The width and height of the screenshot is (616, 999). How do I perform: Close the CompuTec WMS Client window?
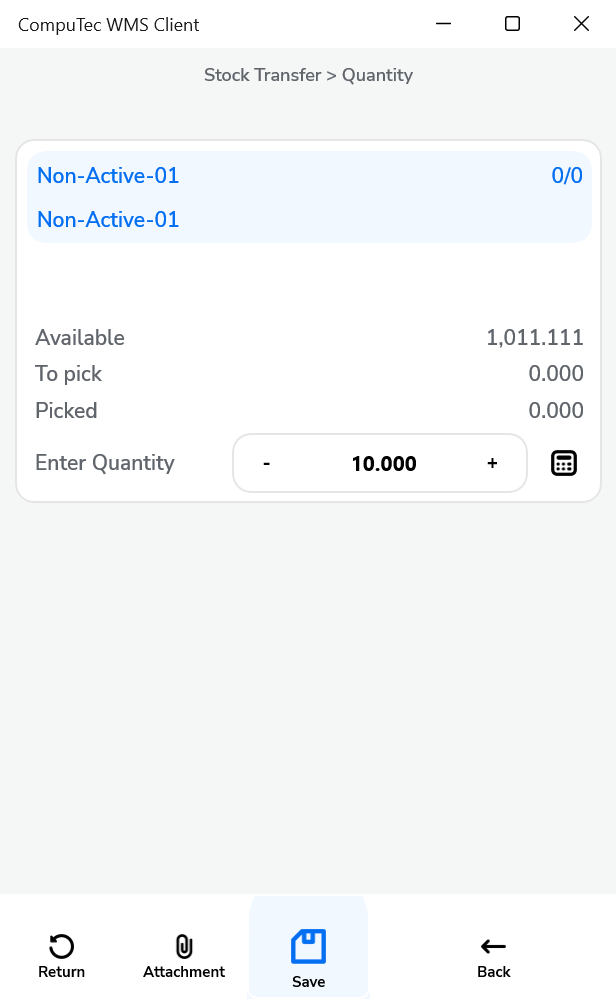point(581,24)
